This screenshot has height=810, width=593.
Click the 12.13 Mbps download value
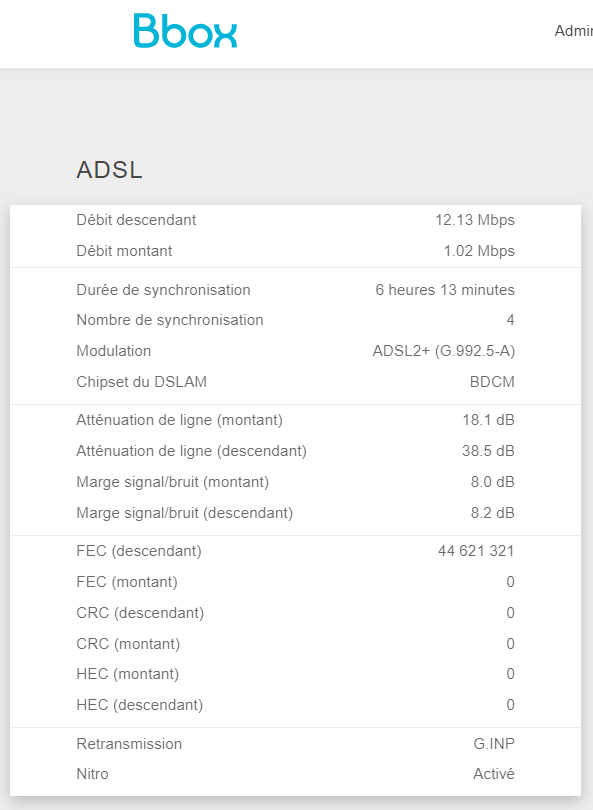coord(475,220)
